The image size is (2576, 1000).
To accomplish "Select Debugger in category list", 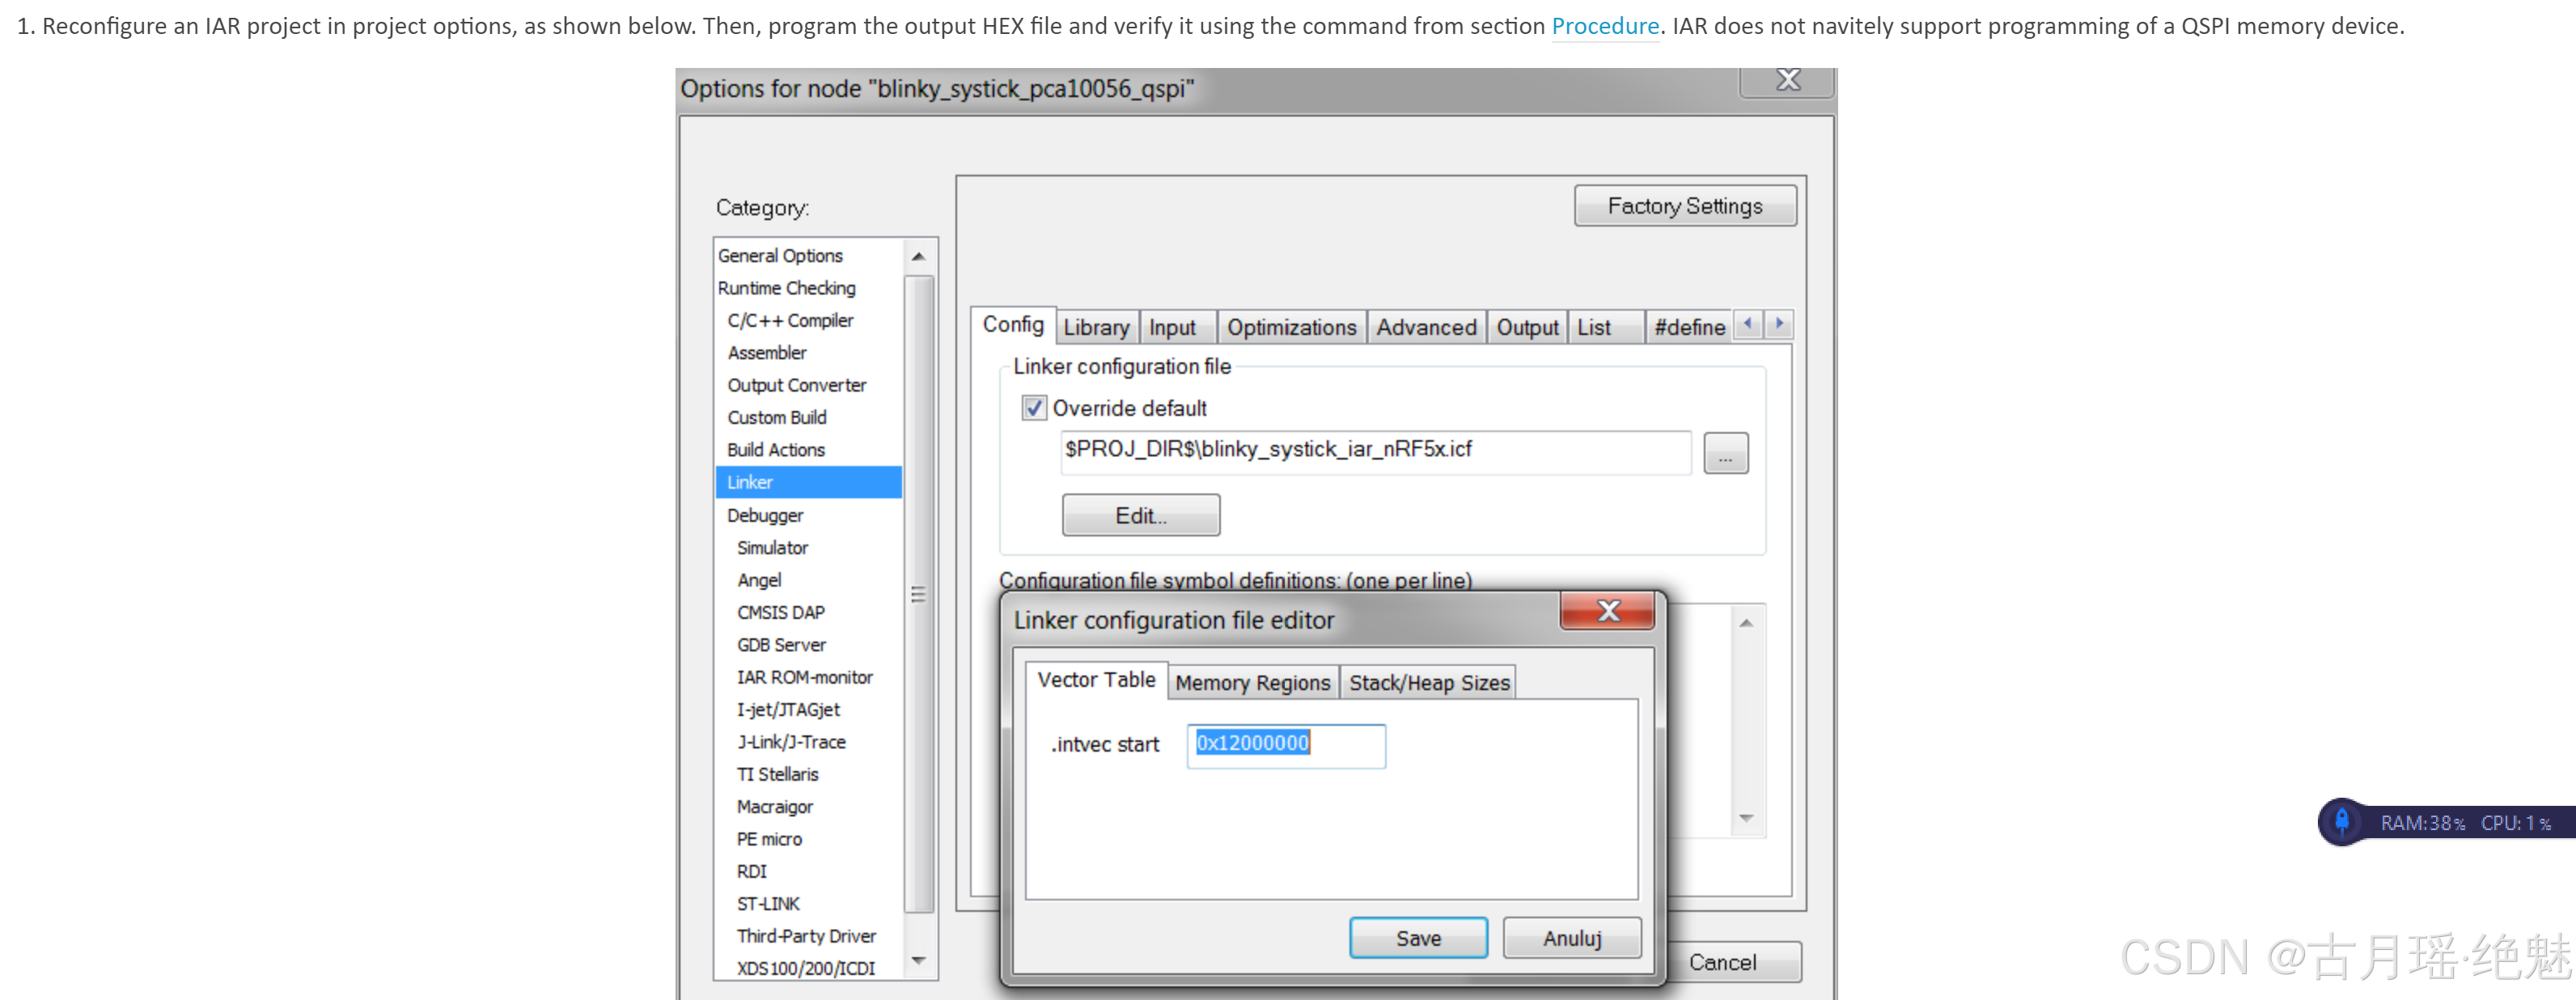I will coord(765,515).
